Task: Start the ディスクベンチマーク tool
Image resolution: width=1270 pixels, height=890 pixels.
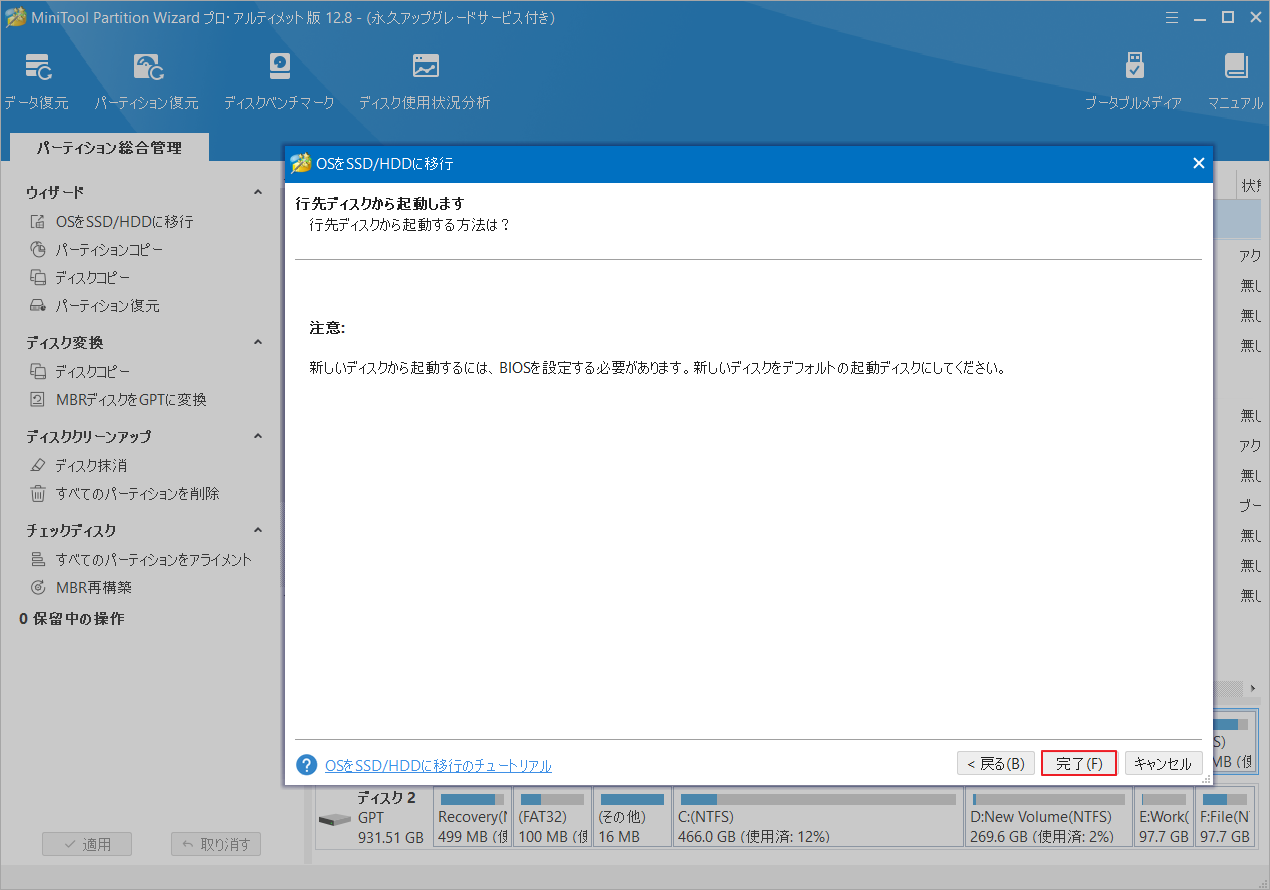Action: [x=278, y=75]
